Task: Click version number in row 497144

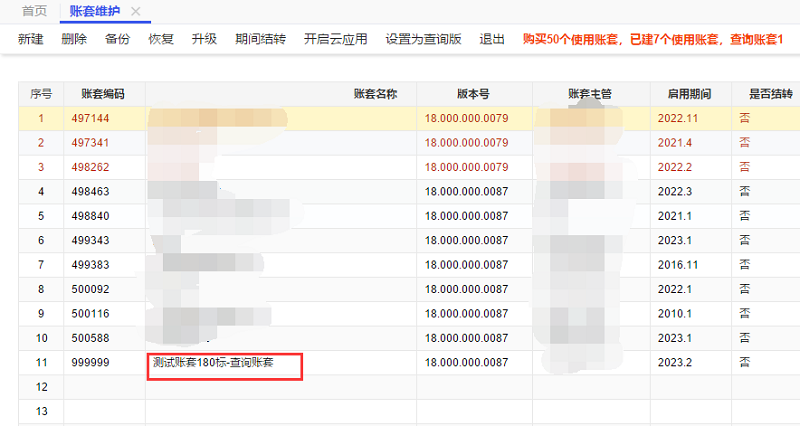Action: pos(466,118)
